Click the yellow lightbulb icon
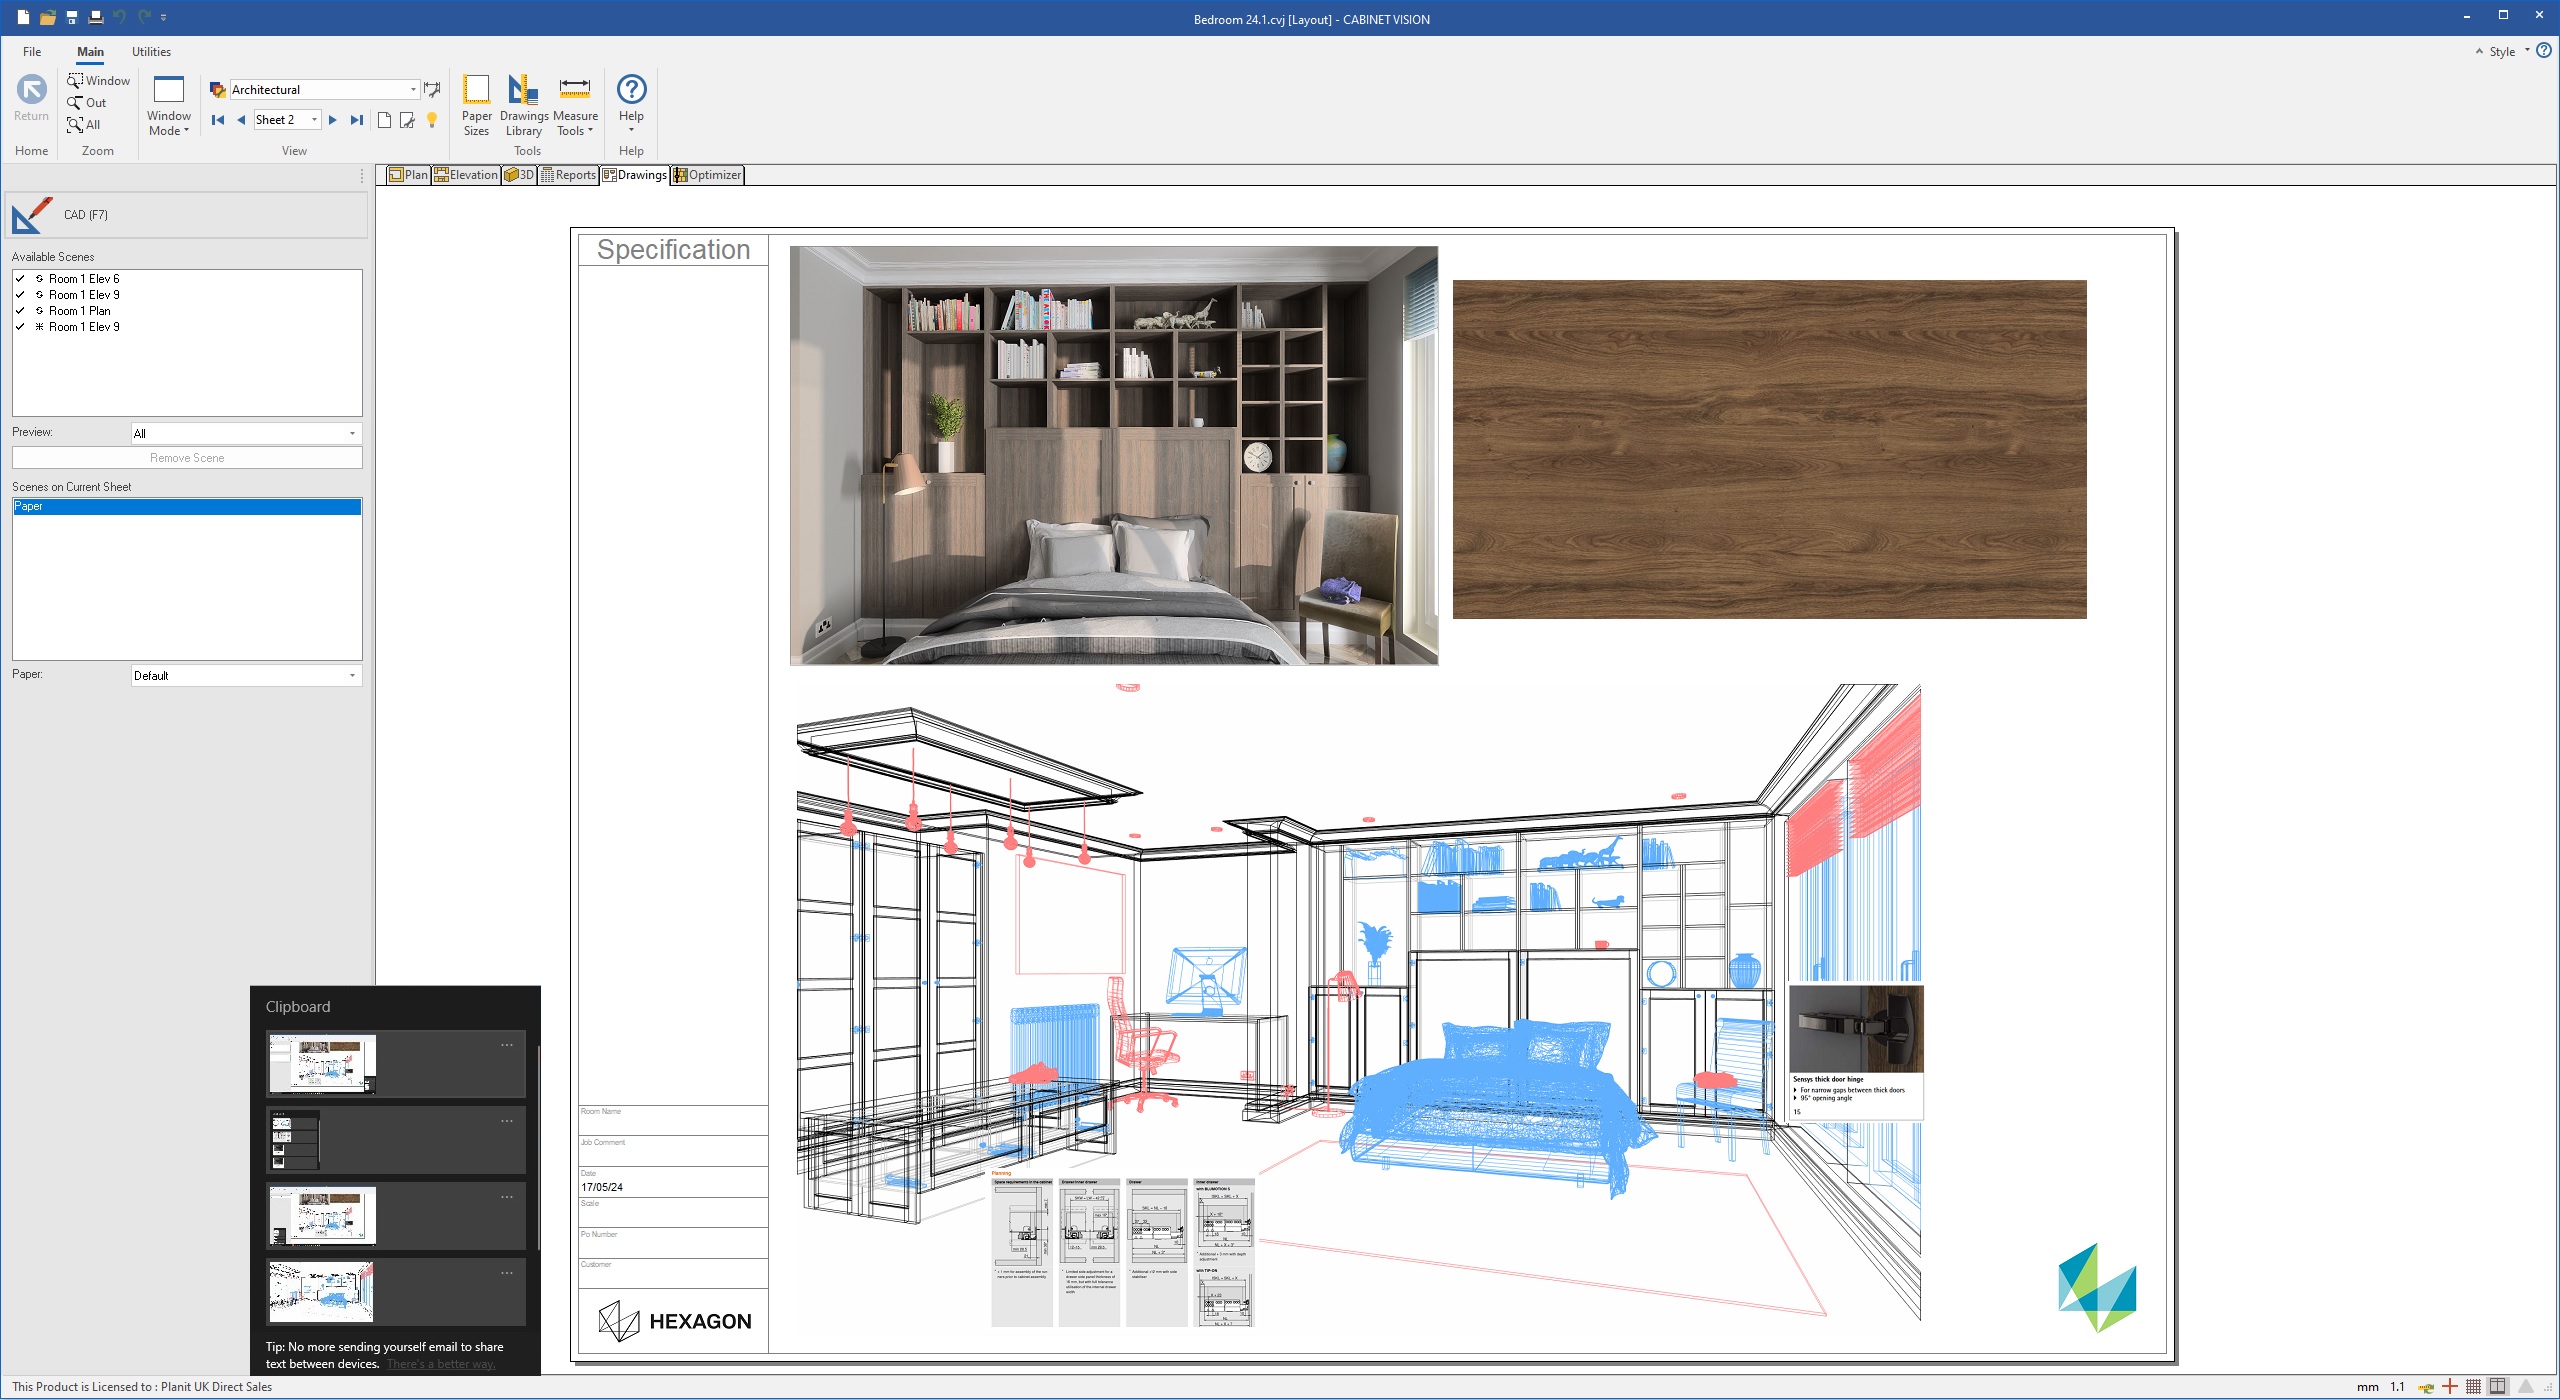Viewport: 2560px width, 1400px height. pyautogui.click(x=432, y=120)
